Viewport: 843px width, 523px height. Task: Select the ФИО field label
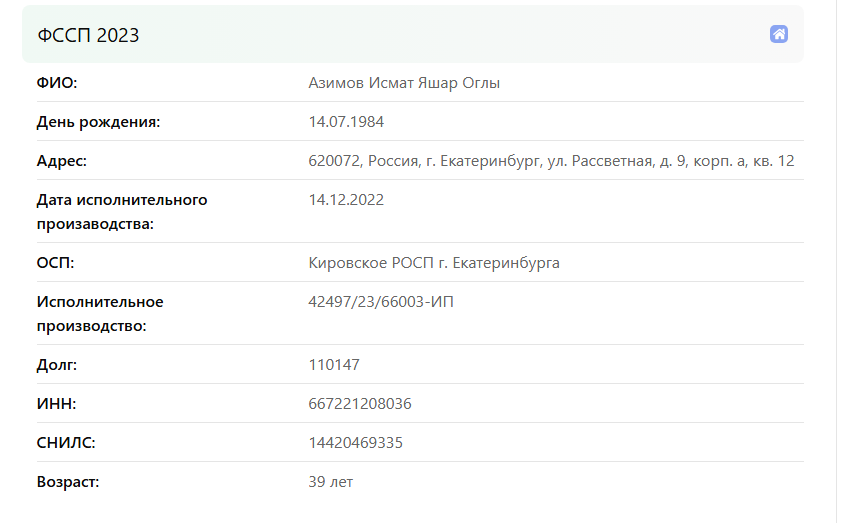click(x=57, y=83)
